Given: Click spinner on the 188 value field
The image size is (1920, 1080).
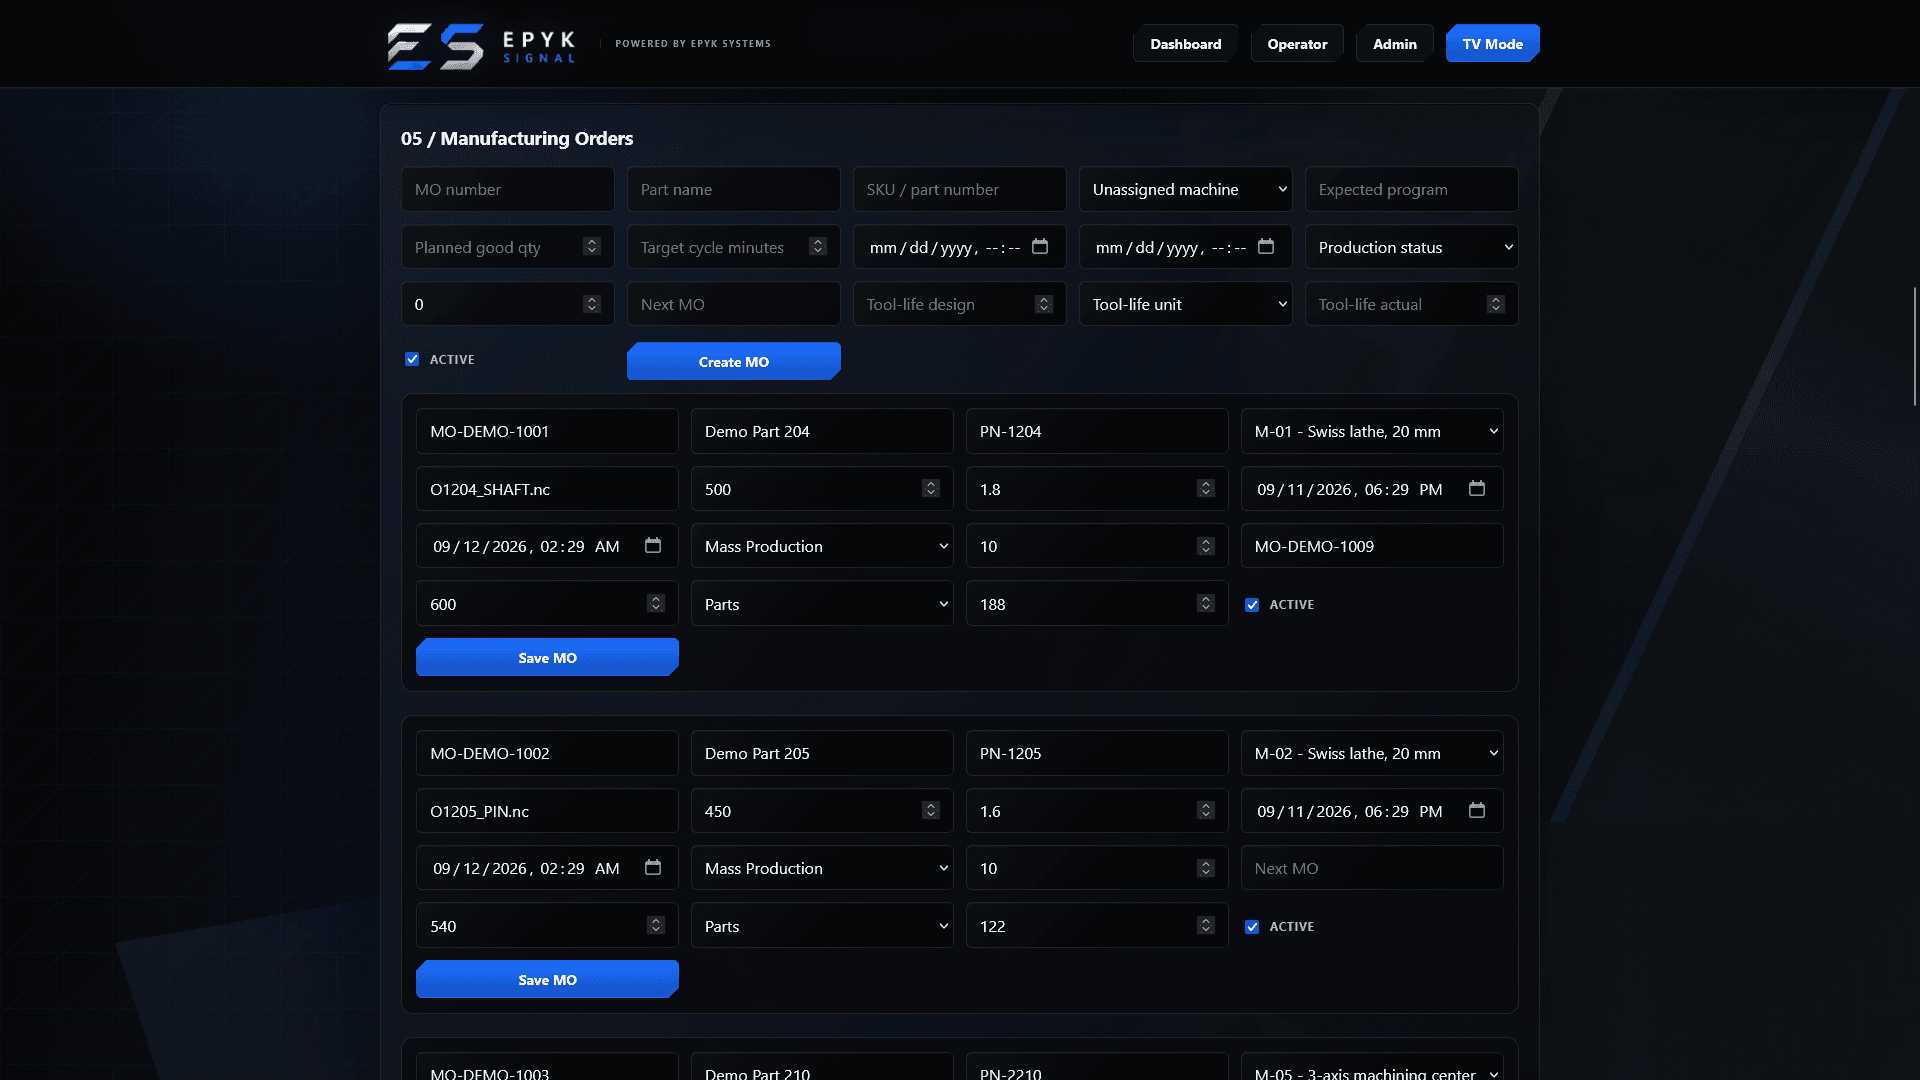Looking at the screenshot, I should pyautogui.click(x=1206, y=603).
